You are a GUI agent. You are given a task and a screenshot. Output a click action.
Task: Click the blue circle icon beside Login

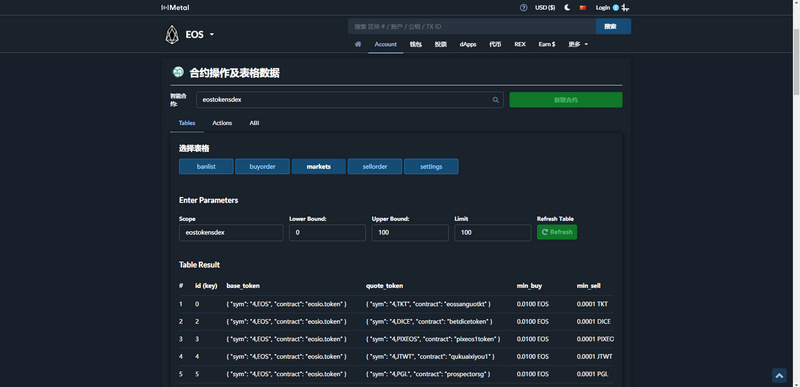pos(616,8)
